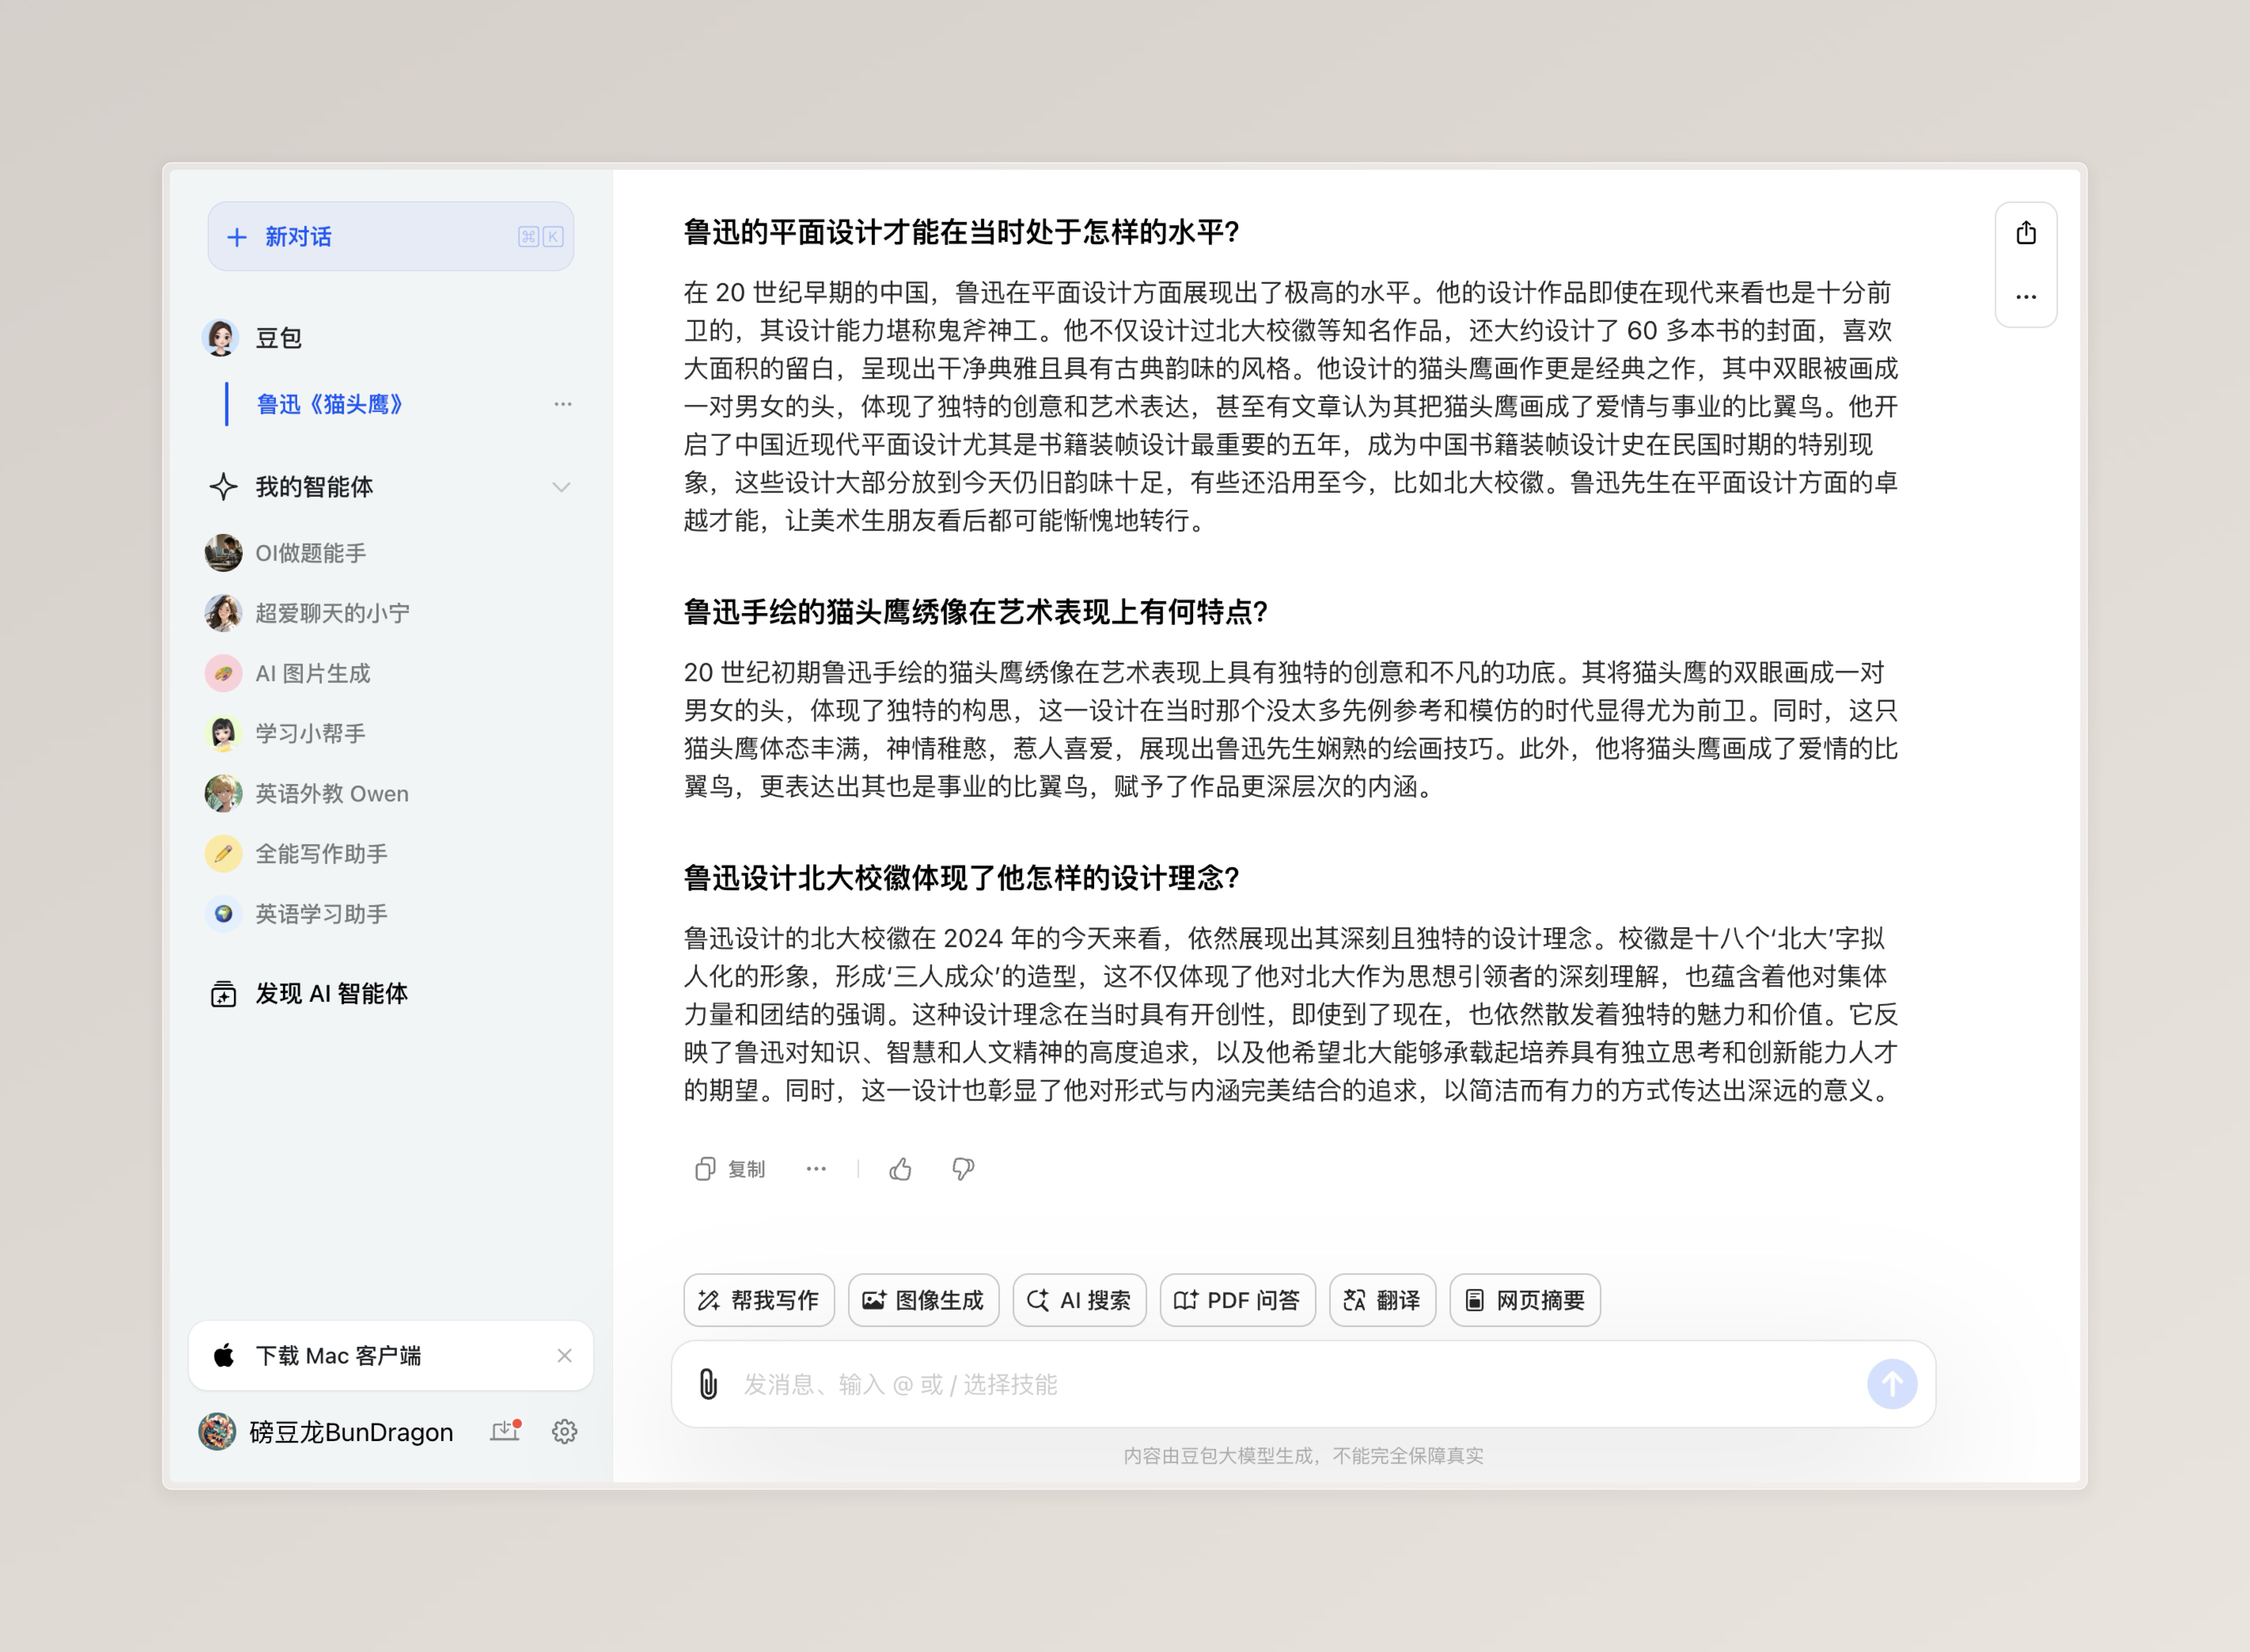
Task: Open more actions next to 复制
Action: (816, 1169)
